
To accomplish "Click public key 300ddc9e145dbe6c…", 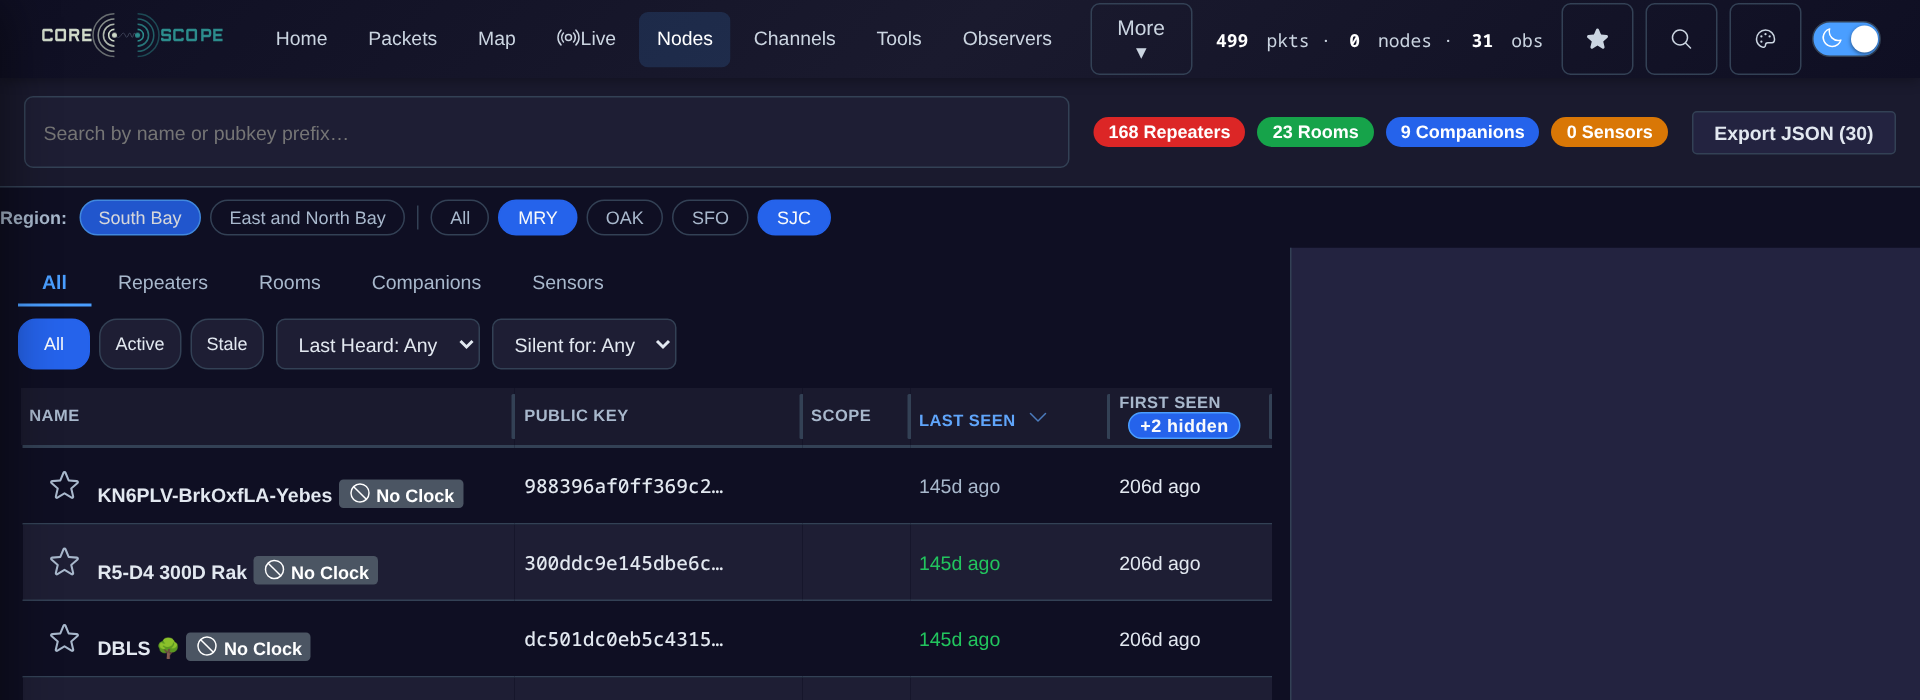I will (x=624, y=563).
